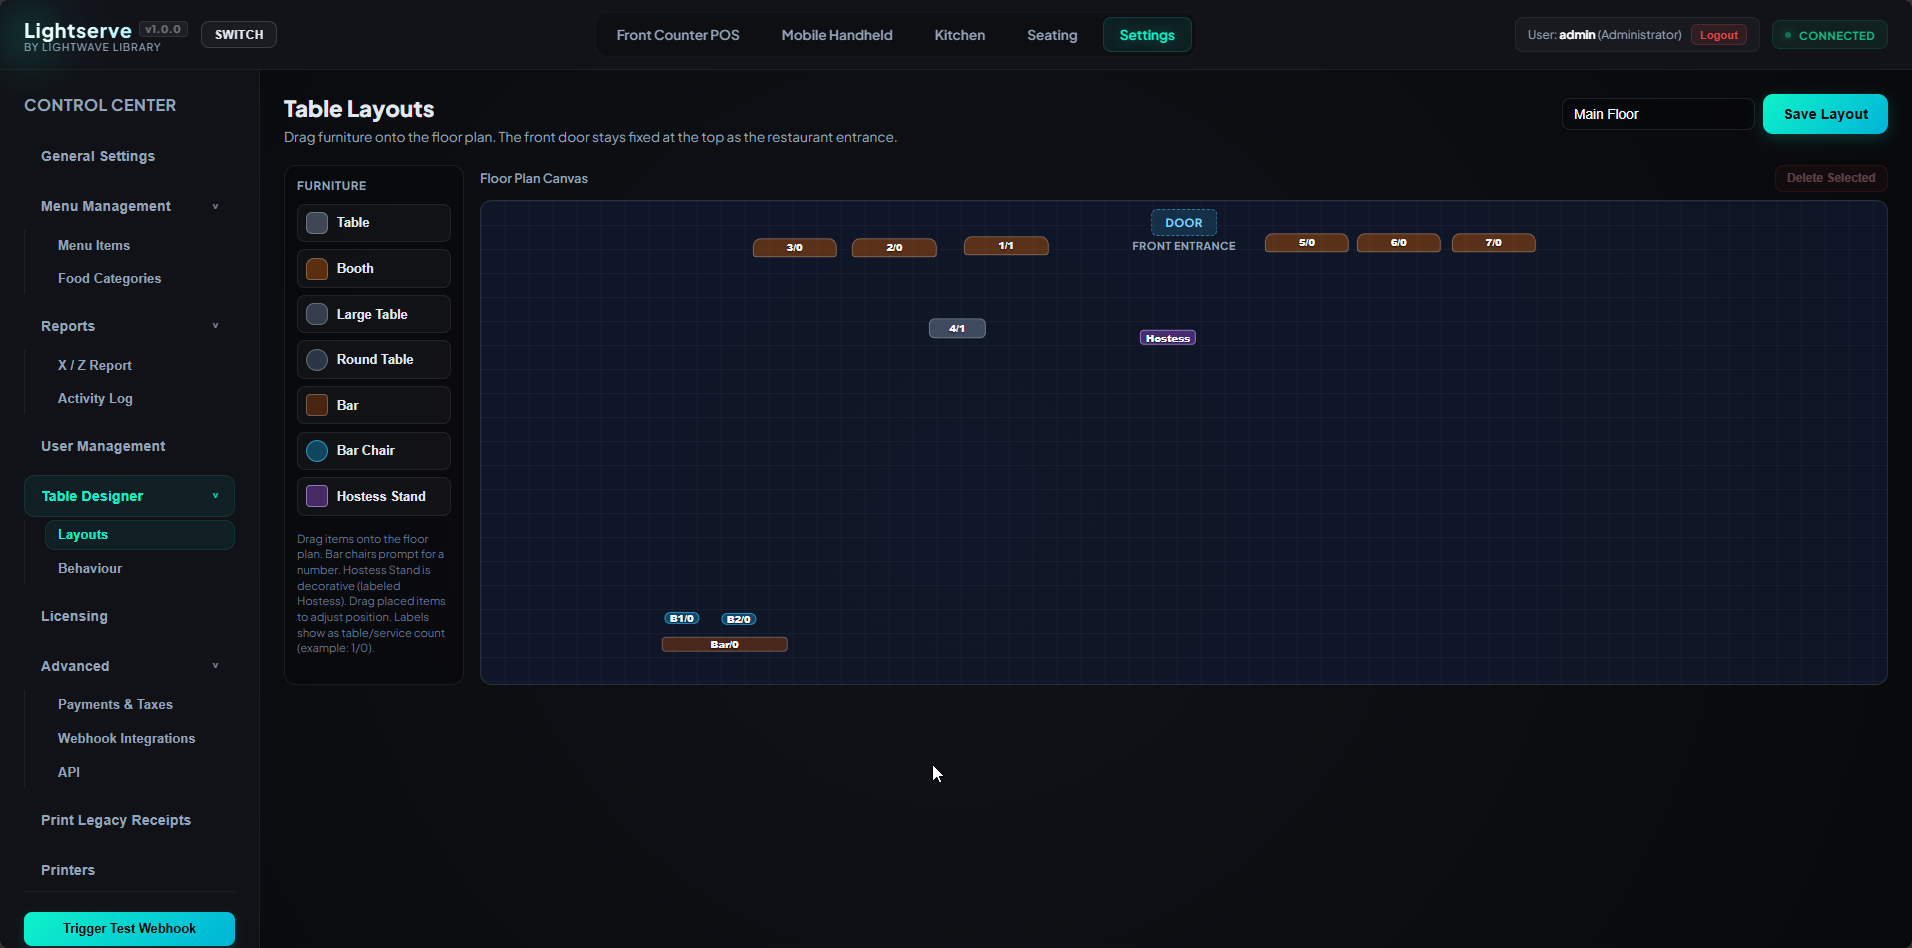The image size is (1912, 948).
Task: Select table 4/1 on the floor plan
Action: point(957,328)
